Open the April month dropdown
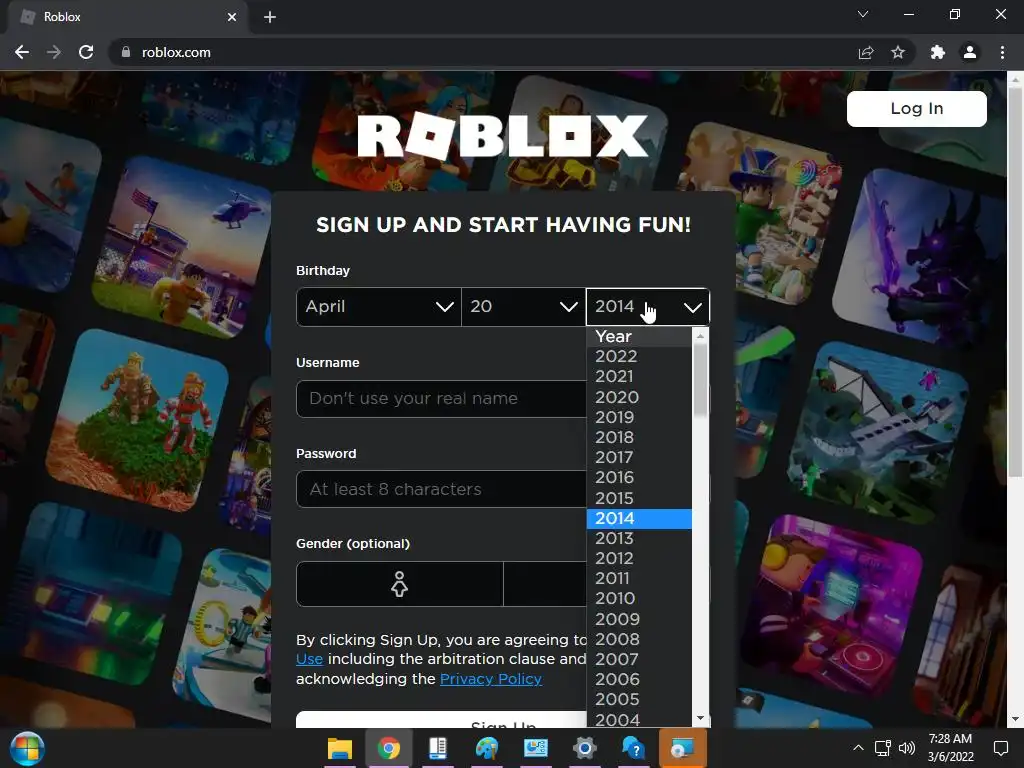 point(379,306)
